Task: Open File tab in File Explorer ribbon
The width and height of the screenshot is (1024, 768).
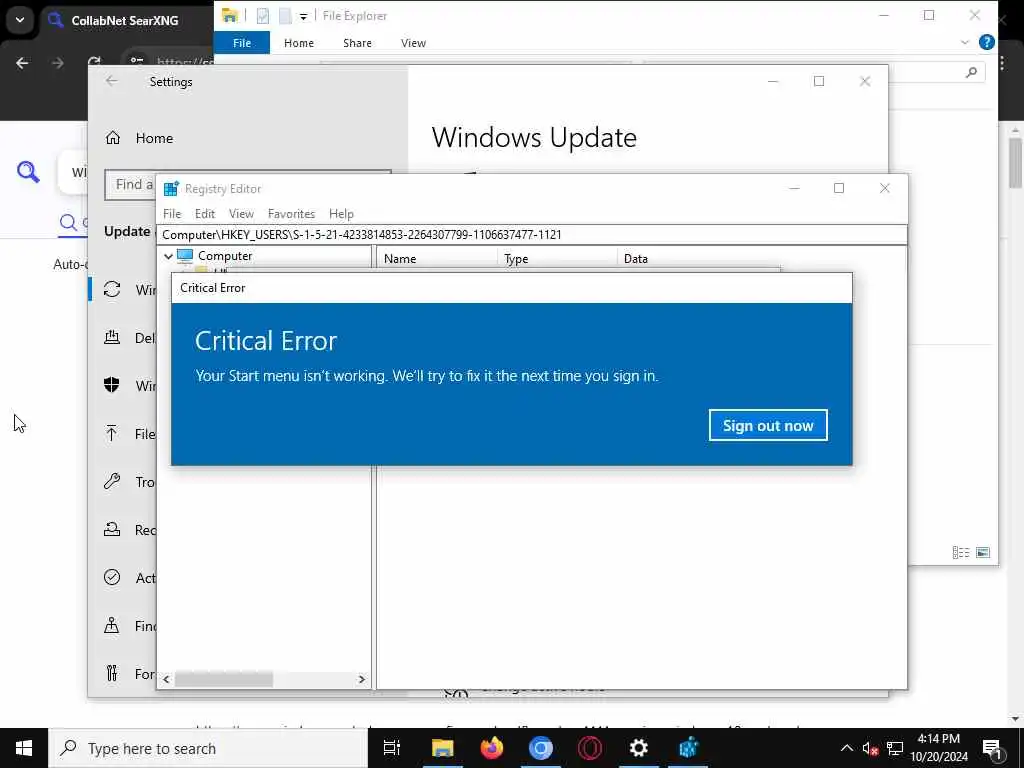Action: (242, 43)
